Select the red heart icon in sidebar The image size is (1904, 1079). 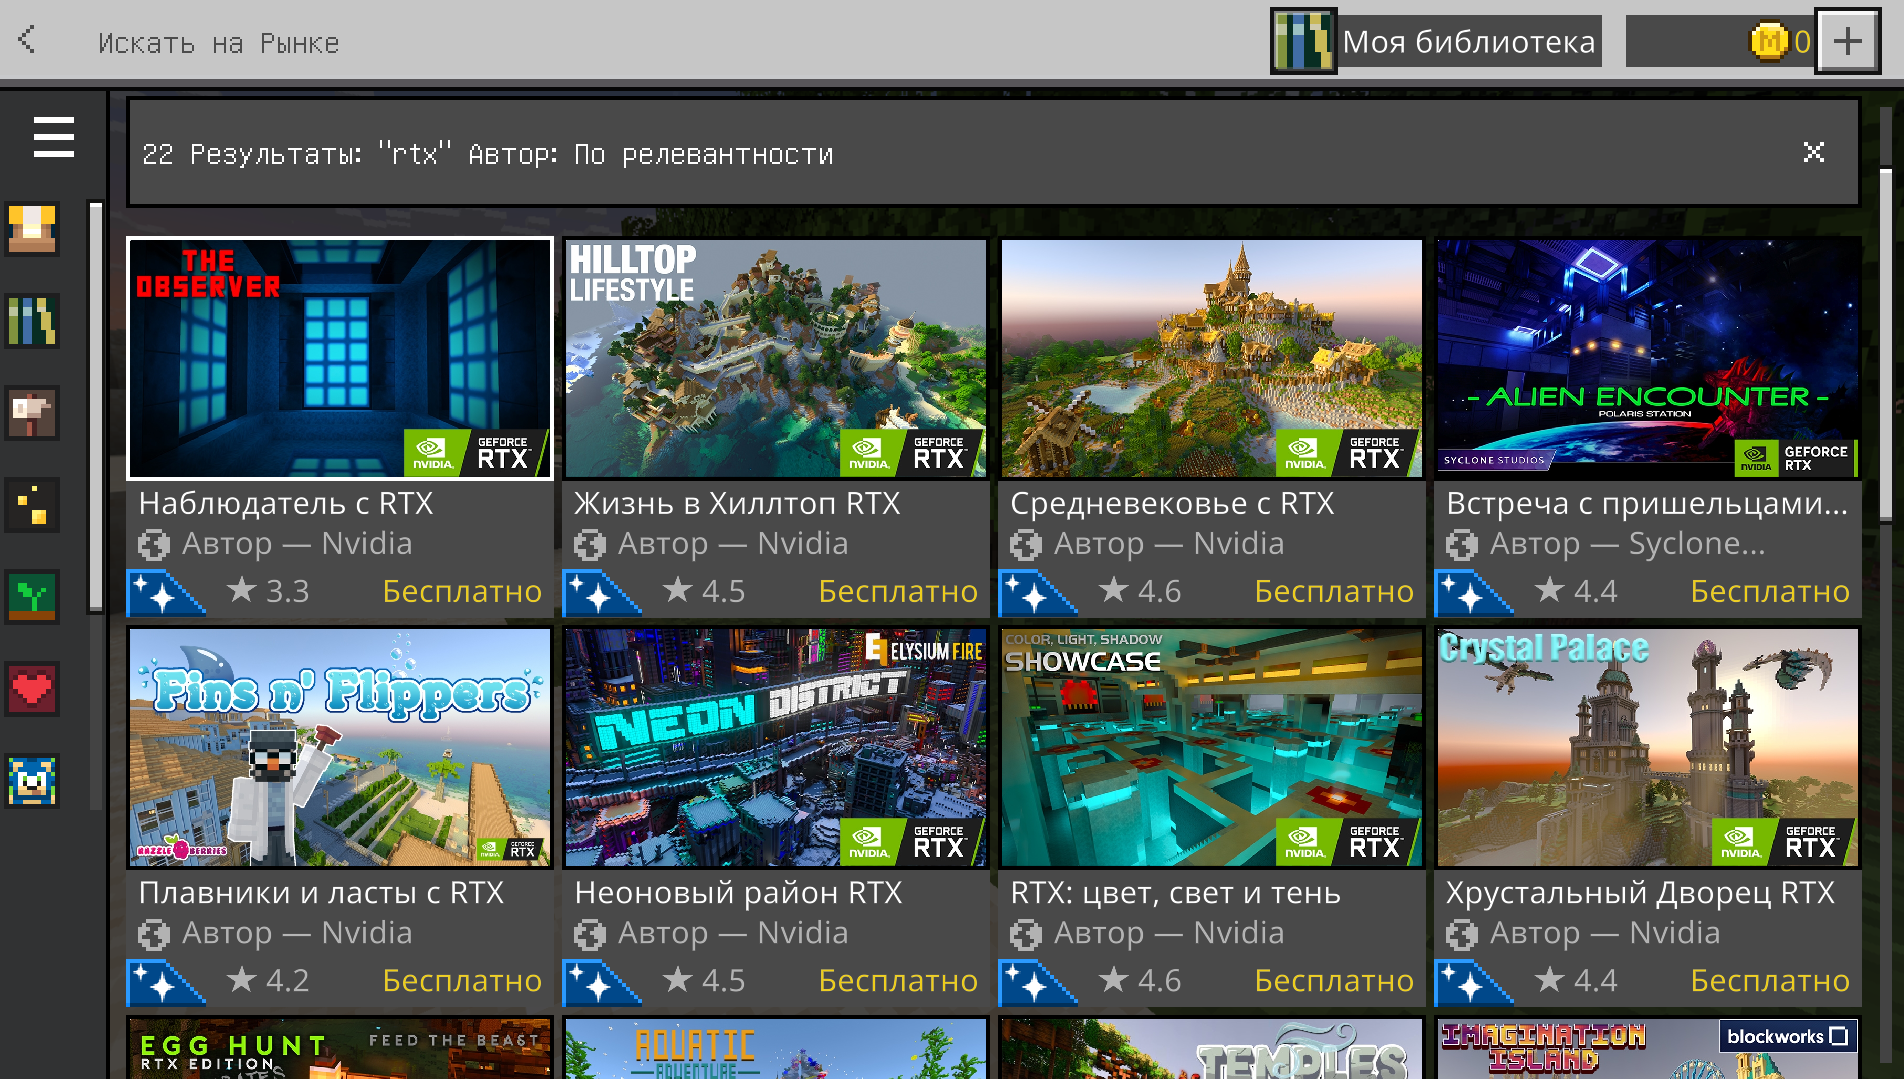pos(32,688)
